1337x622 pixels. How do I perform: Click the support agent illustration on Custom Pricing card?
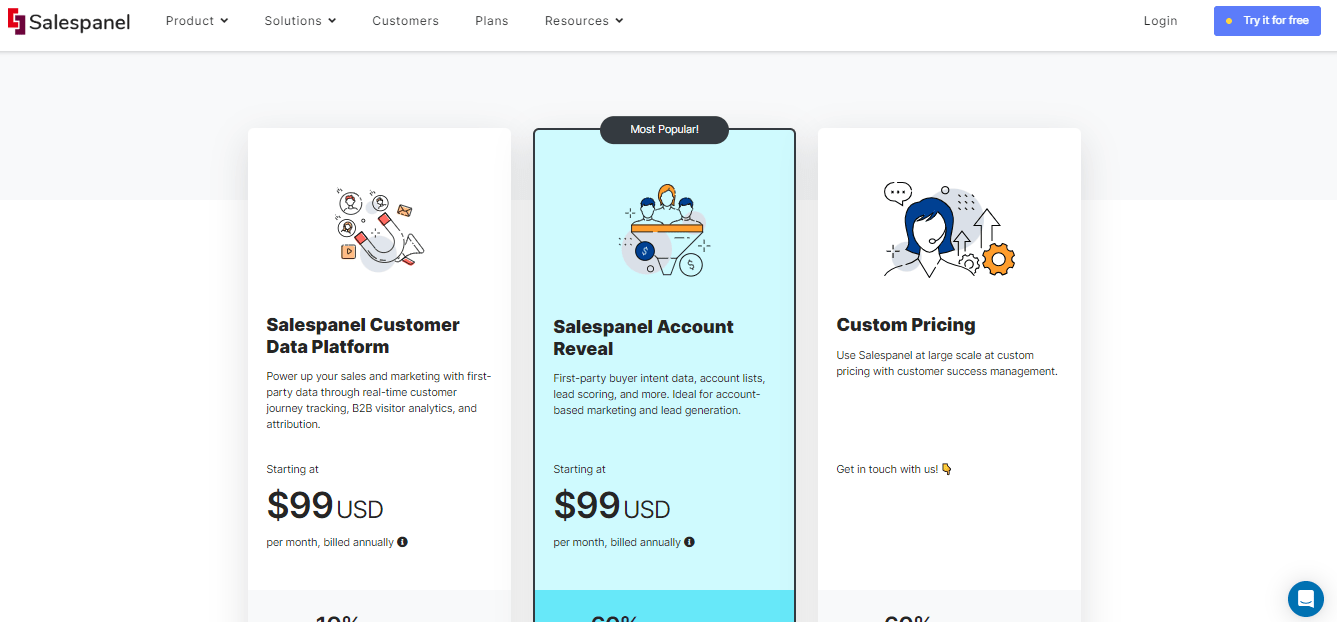(x=948, y=230)
